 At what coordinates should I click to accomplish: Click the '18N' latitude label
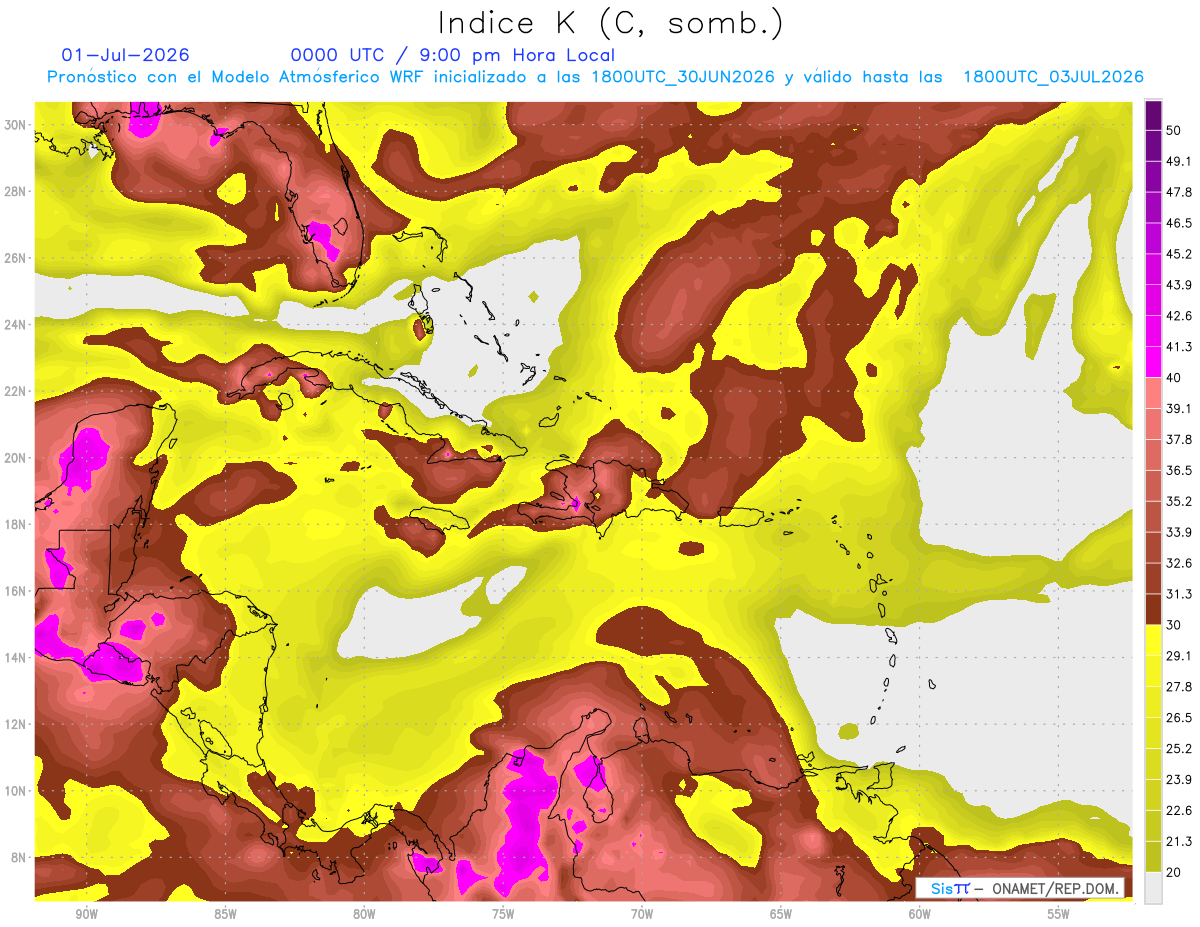point(15,524)
